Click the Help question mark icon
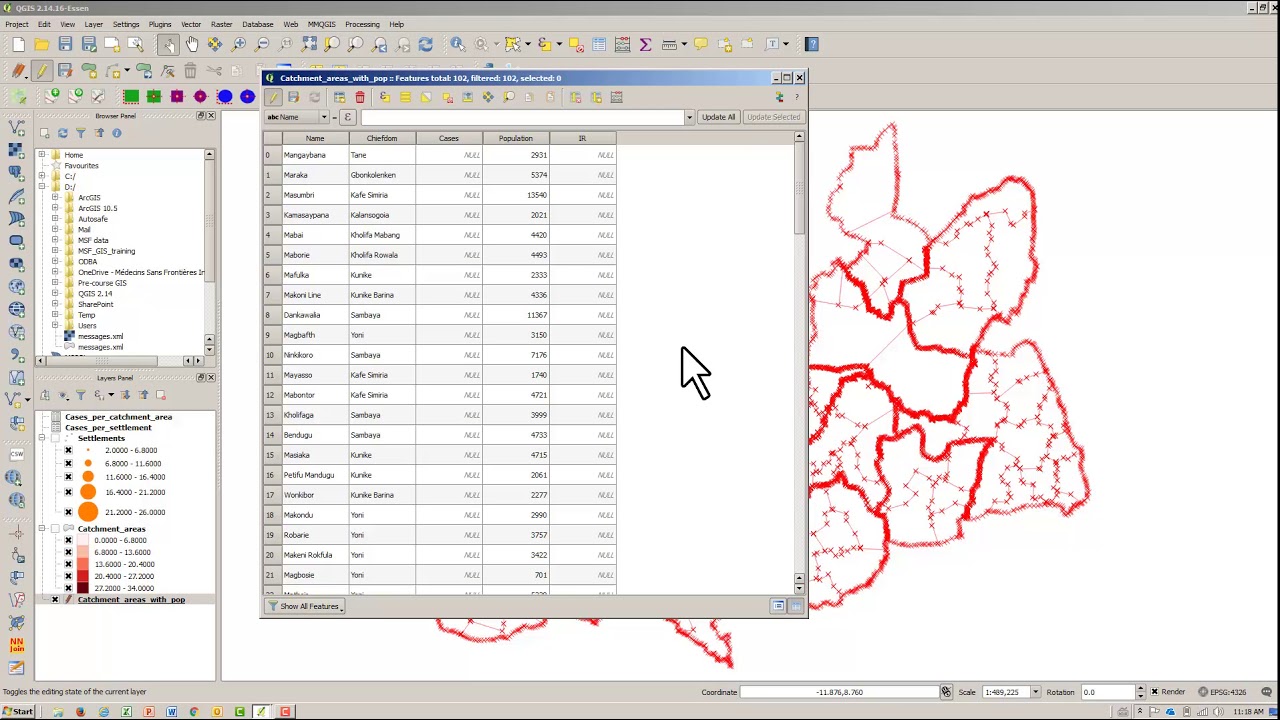 coord(812,44)
